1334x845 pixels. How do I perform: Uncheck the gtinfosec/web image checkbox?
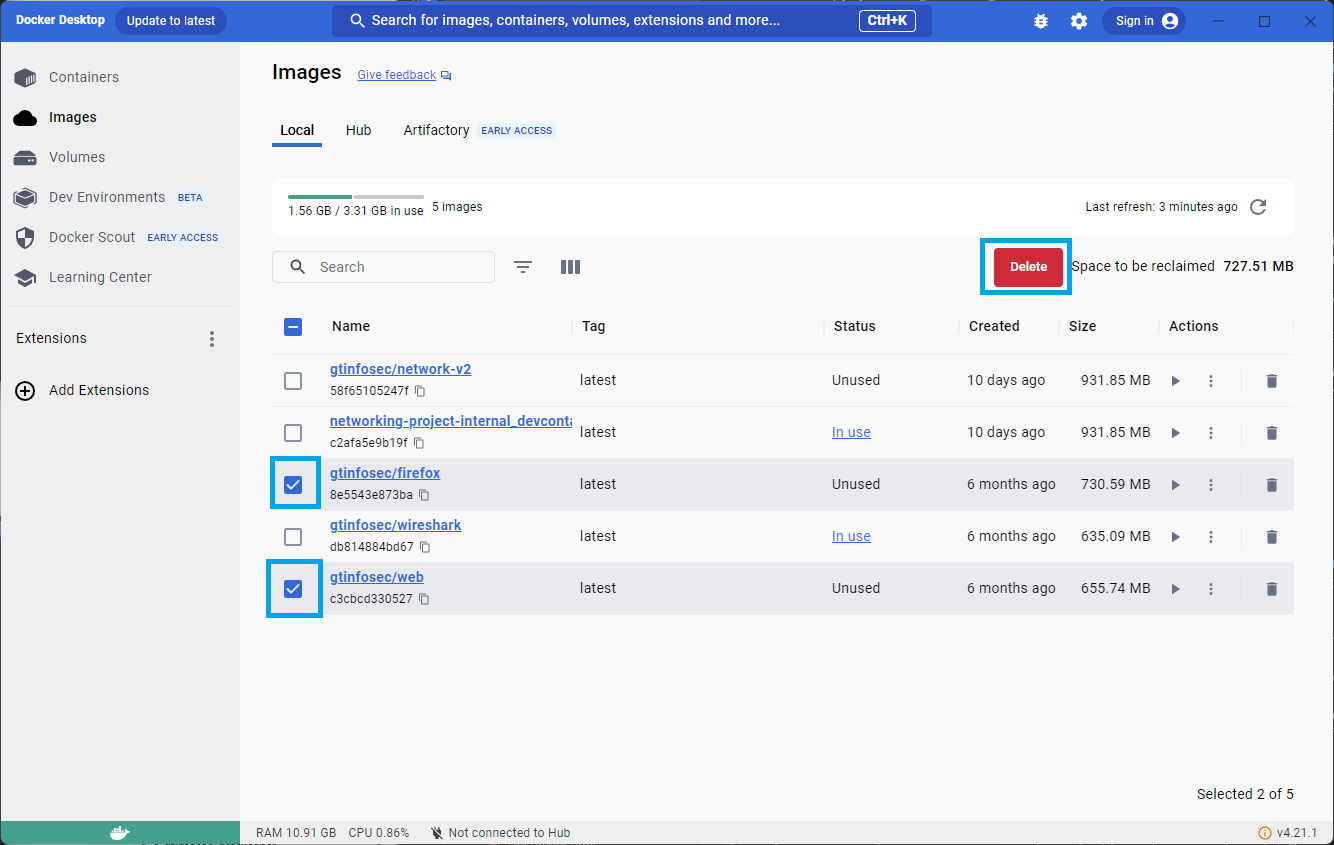pyautogui.click(x=293, y=588)
